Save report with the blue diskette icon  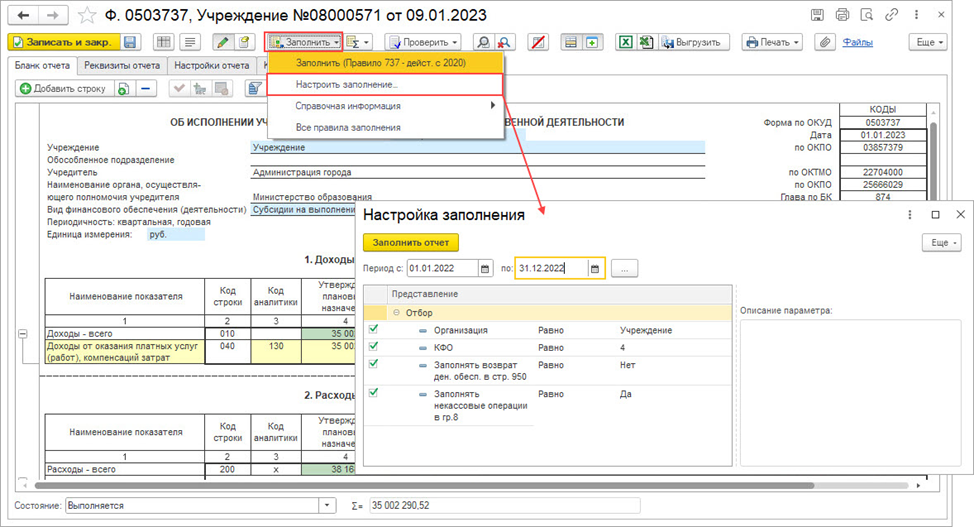coord(130,42)
